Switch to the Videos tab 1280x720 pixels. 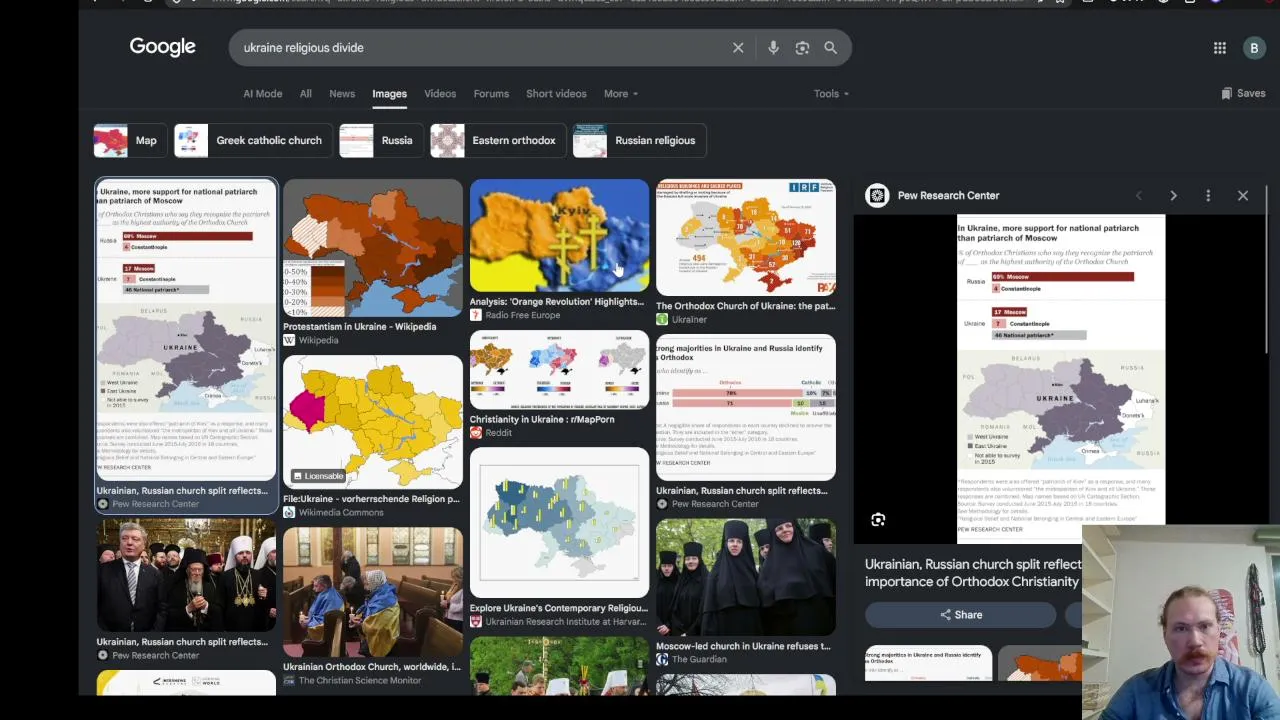click(440, 94)
